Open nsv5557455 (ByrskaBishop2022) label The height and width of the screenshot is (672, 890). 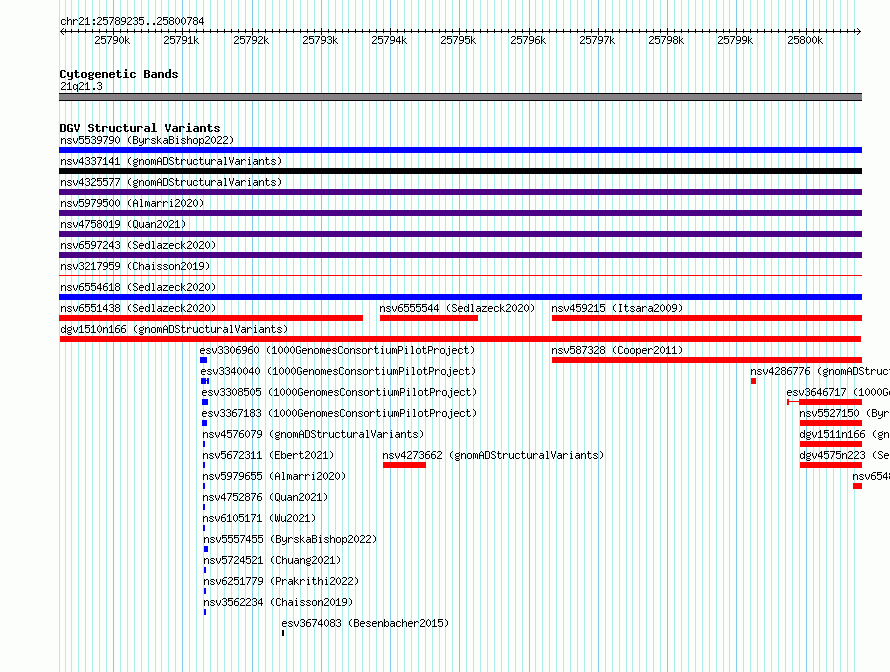(x=290, y=539)
